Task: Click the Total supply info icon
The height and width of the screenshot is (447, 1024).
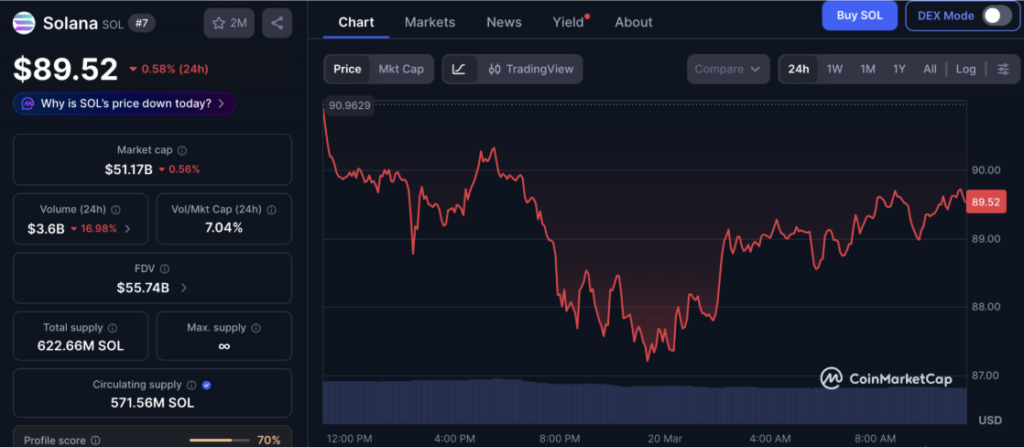Action: [x=112, y=328]
